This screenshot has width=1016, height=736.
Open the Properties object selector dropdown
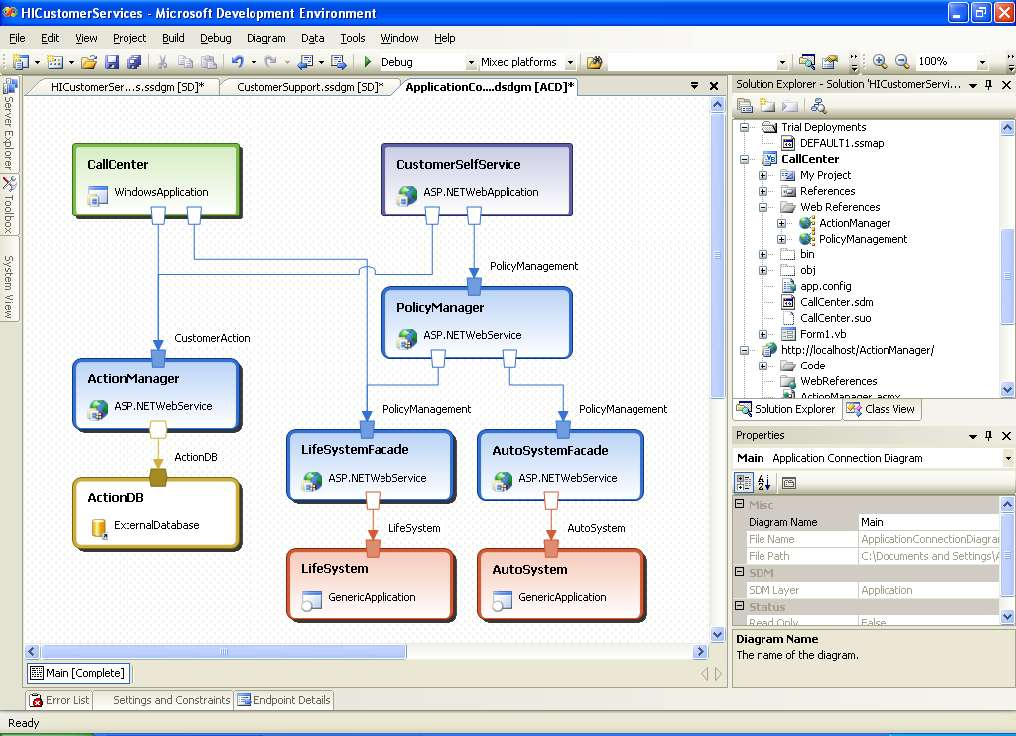coord(1008,459)
